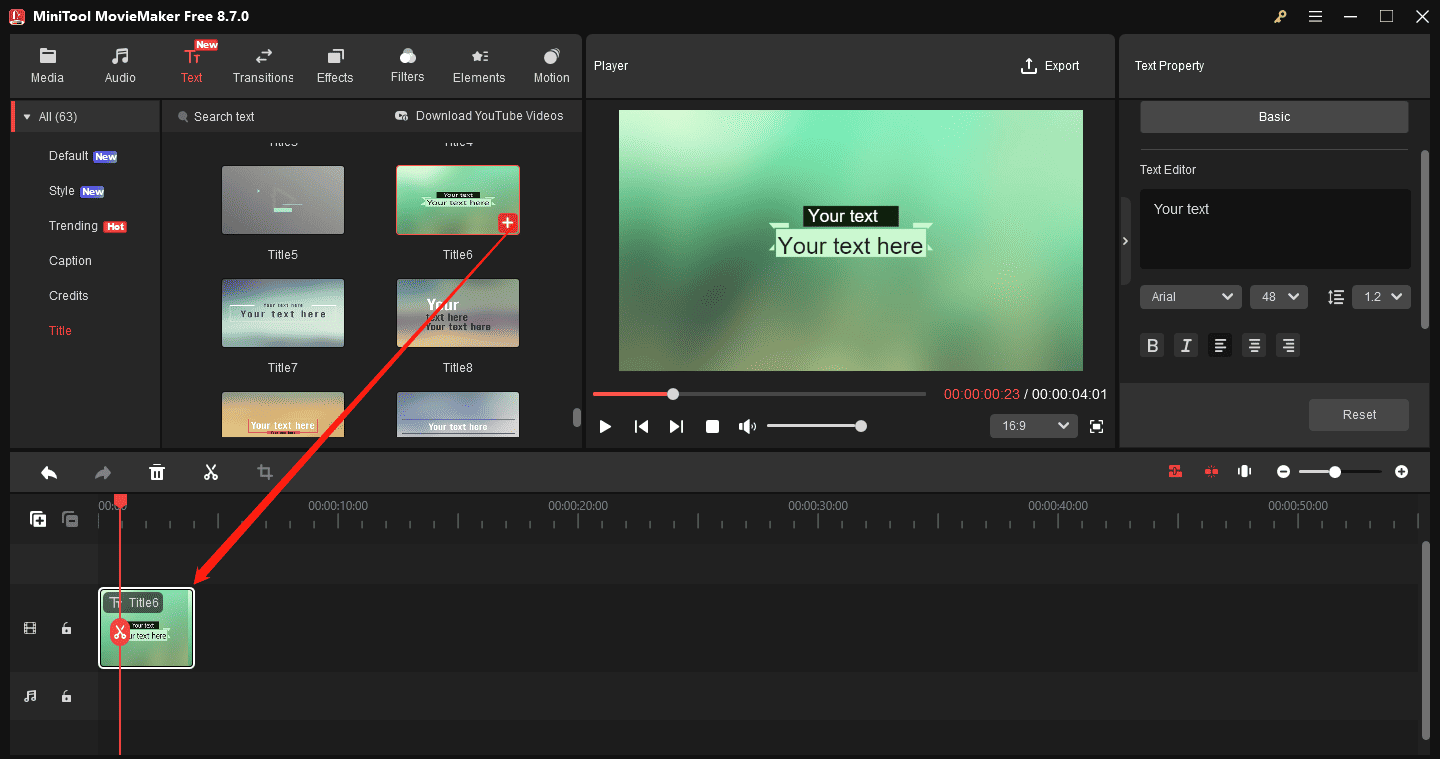This screenshot has height=759, width=1440.
Task: Select the Title7 thumbnail
Action: click(x=283, y=313)
